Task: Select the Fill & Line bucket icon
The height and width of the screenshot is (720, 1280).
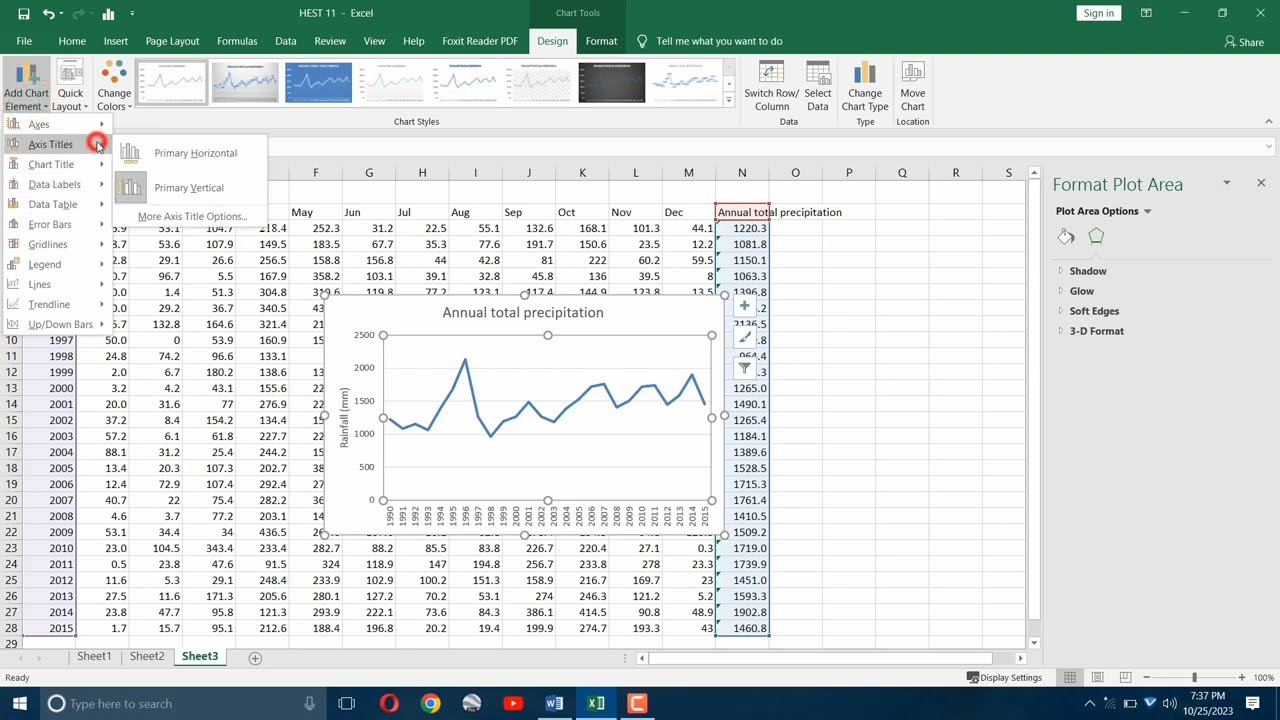Action: [x=1066, y=237]
